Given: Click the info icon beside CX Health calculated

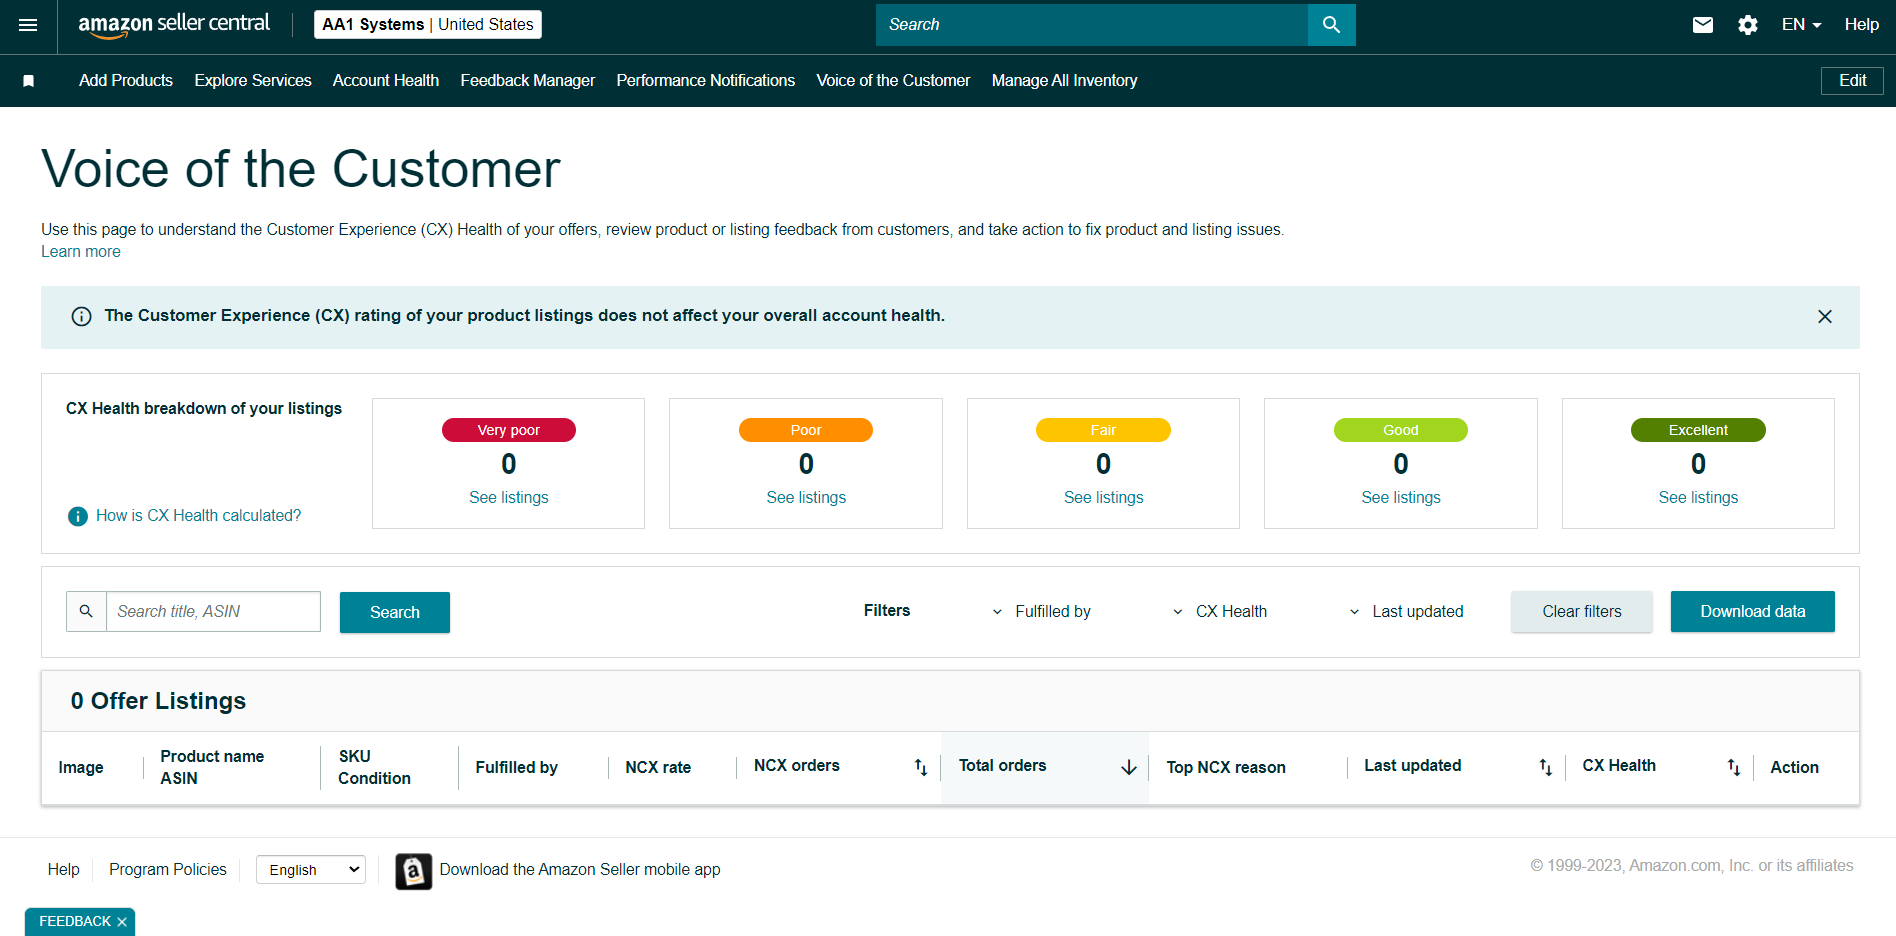Looking at the screenshot, I should pyautogui.click(x=77, y=516).
